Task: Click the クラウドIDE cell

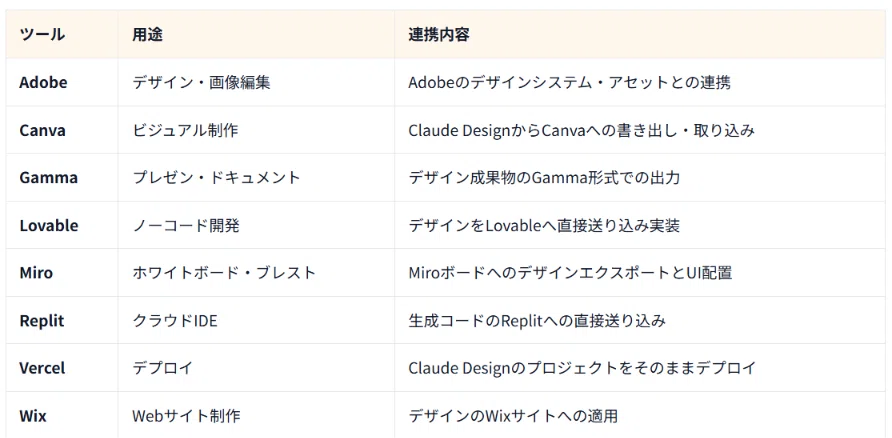Action: (256, 320)
